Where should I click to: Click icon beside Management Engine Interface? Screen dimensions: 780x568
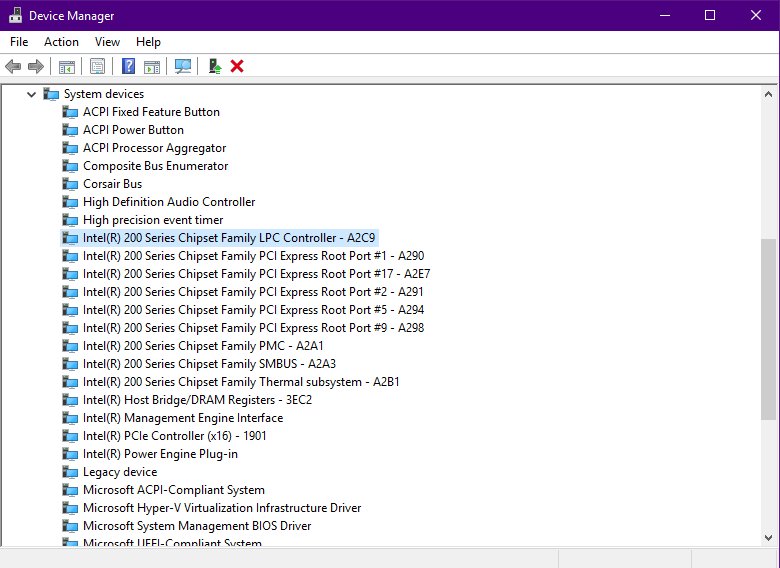click(70, 418)
